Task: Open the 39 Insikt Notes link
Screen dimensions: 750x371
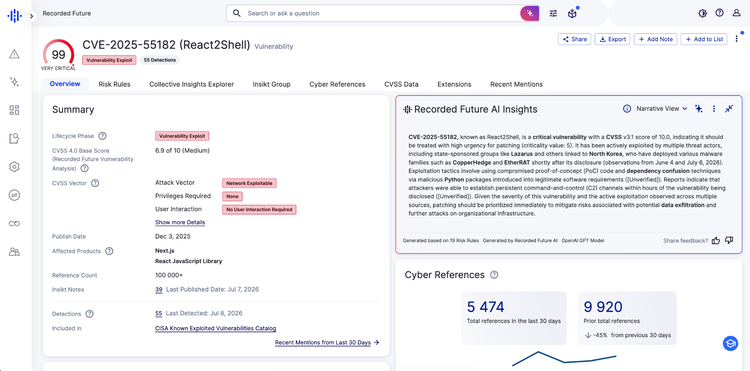Action: (158, 289)
